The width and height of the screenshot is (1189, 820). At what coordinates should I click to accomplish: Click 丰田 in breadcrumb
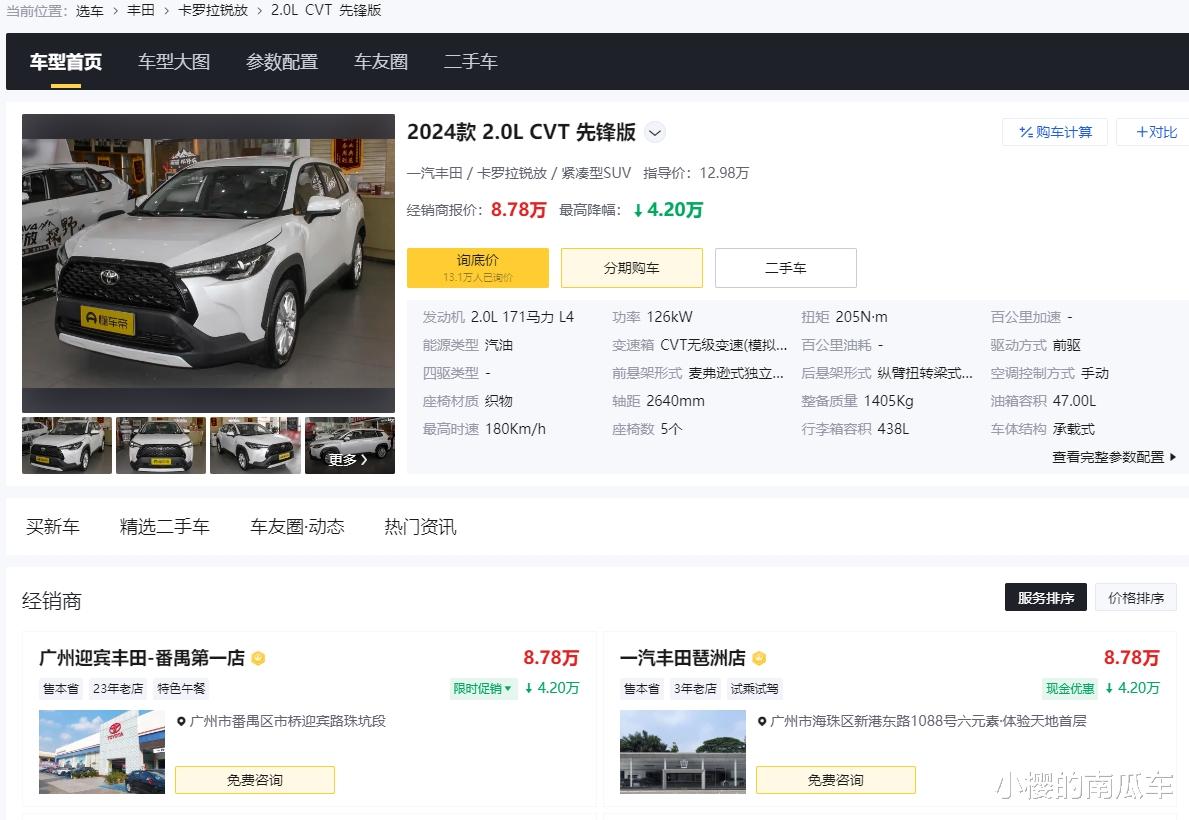tap(141, 11)
